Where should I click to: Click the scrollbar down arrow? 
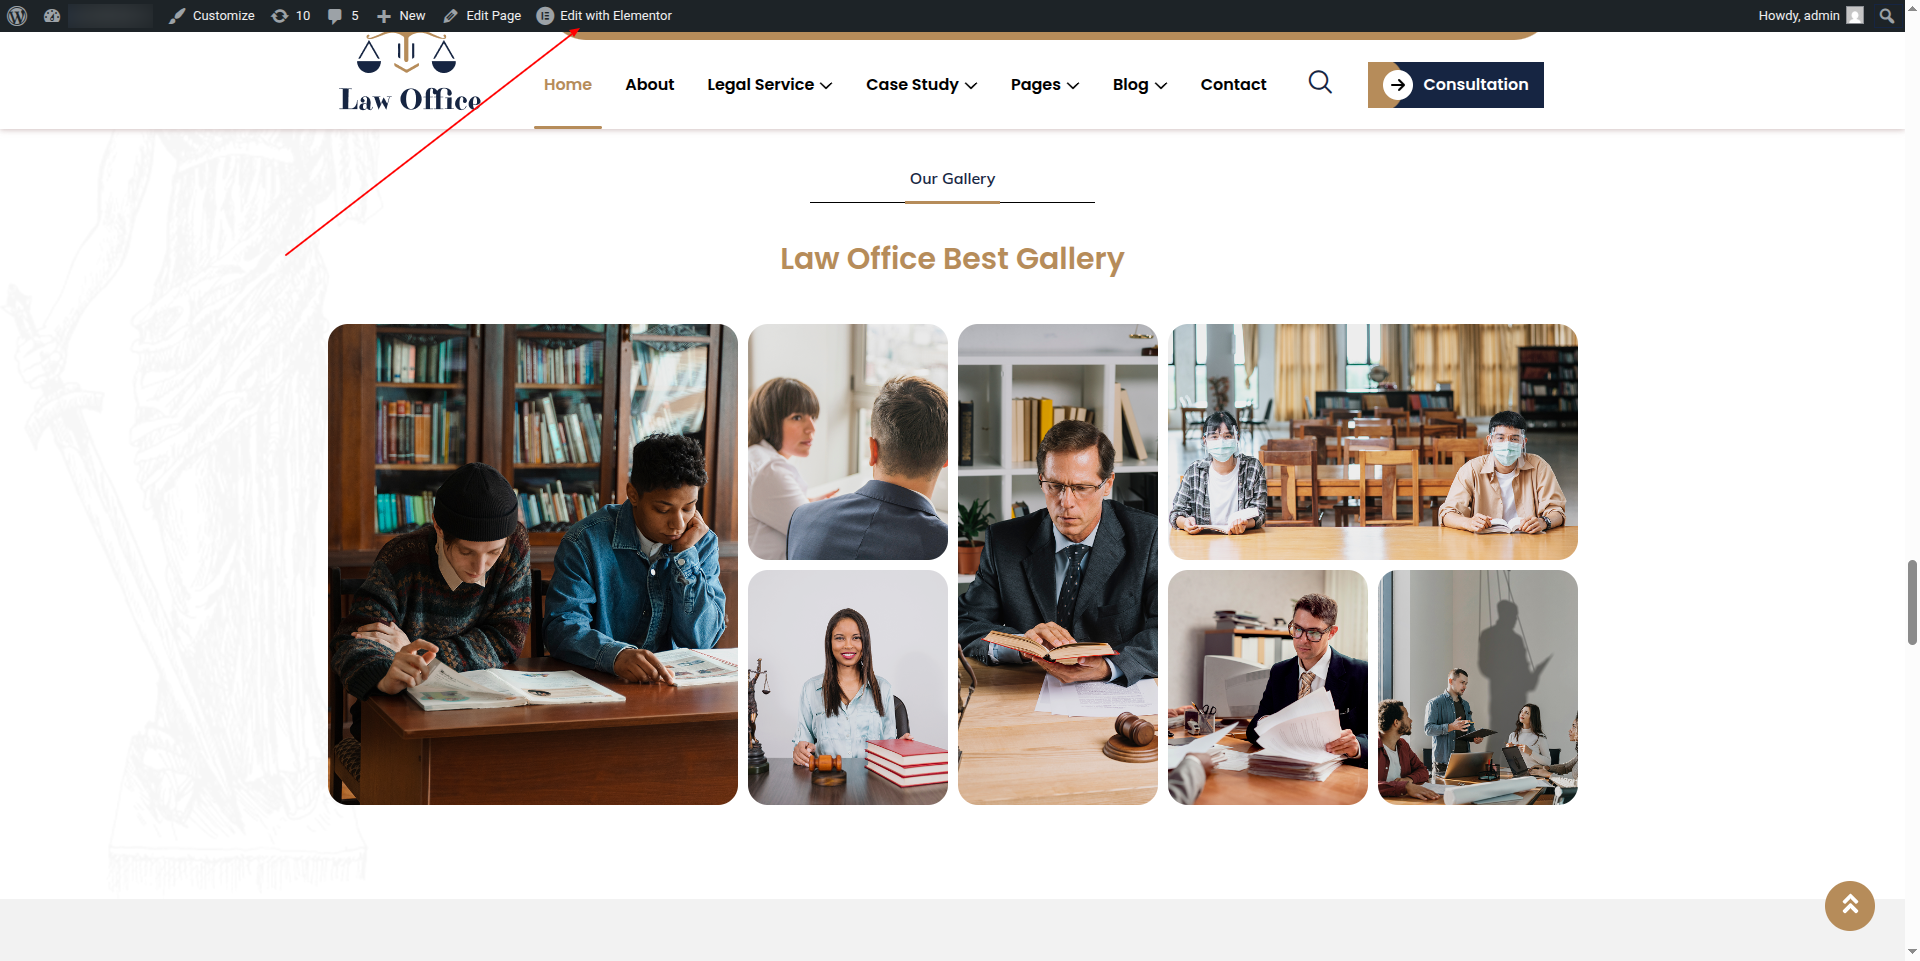tap(1912, 952)
